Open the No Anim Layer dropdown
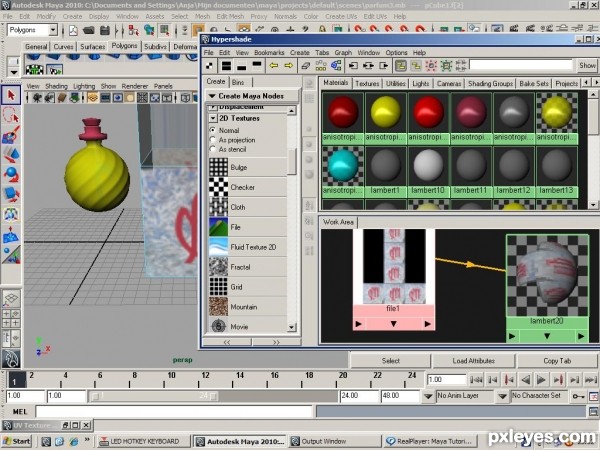 click(428, 396)
